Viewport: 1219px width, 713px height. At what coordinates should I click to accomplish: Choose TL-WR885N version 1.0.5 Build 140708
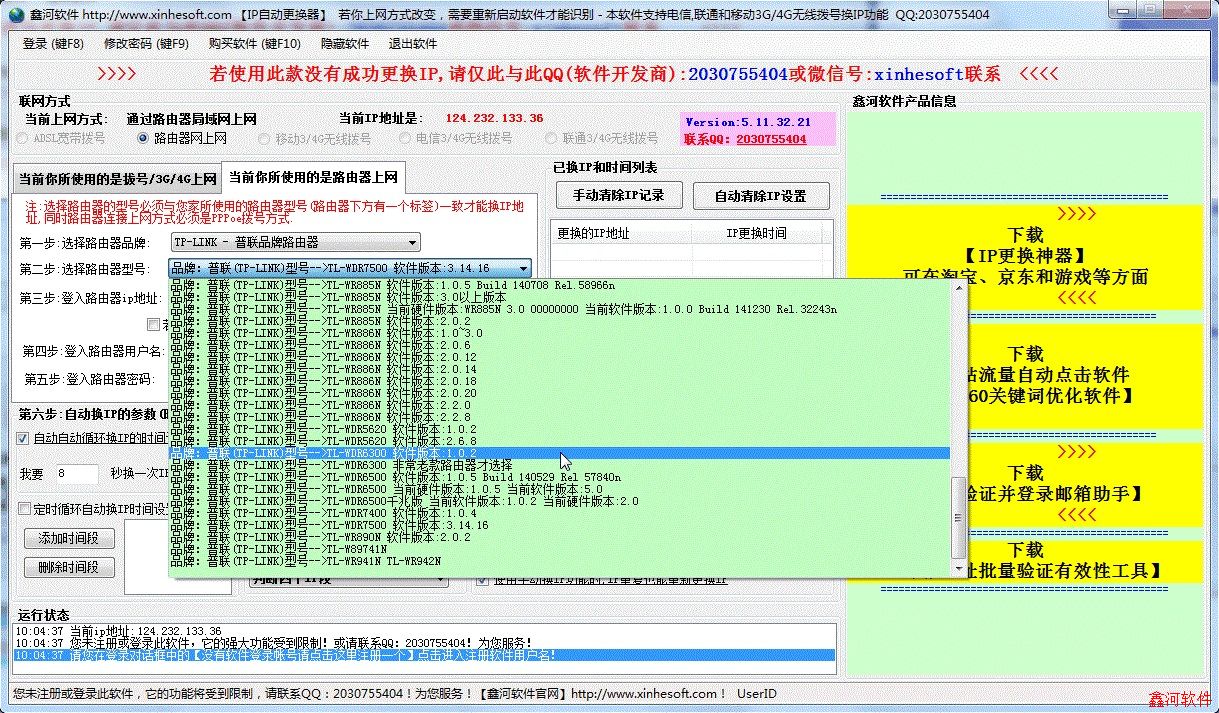560,285
